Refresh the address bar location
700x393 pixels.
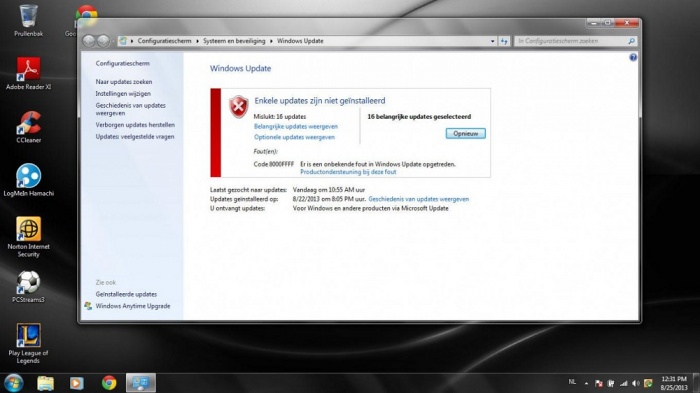click(x=504, y=41)
